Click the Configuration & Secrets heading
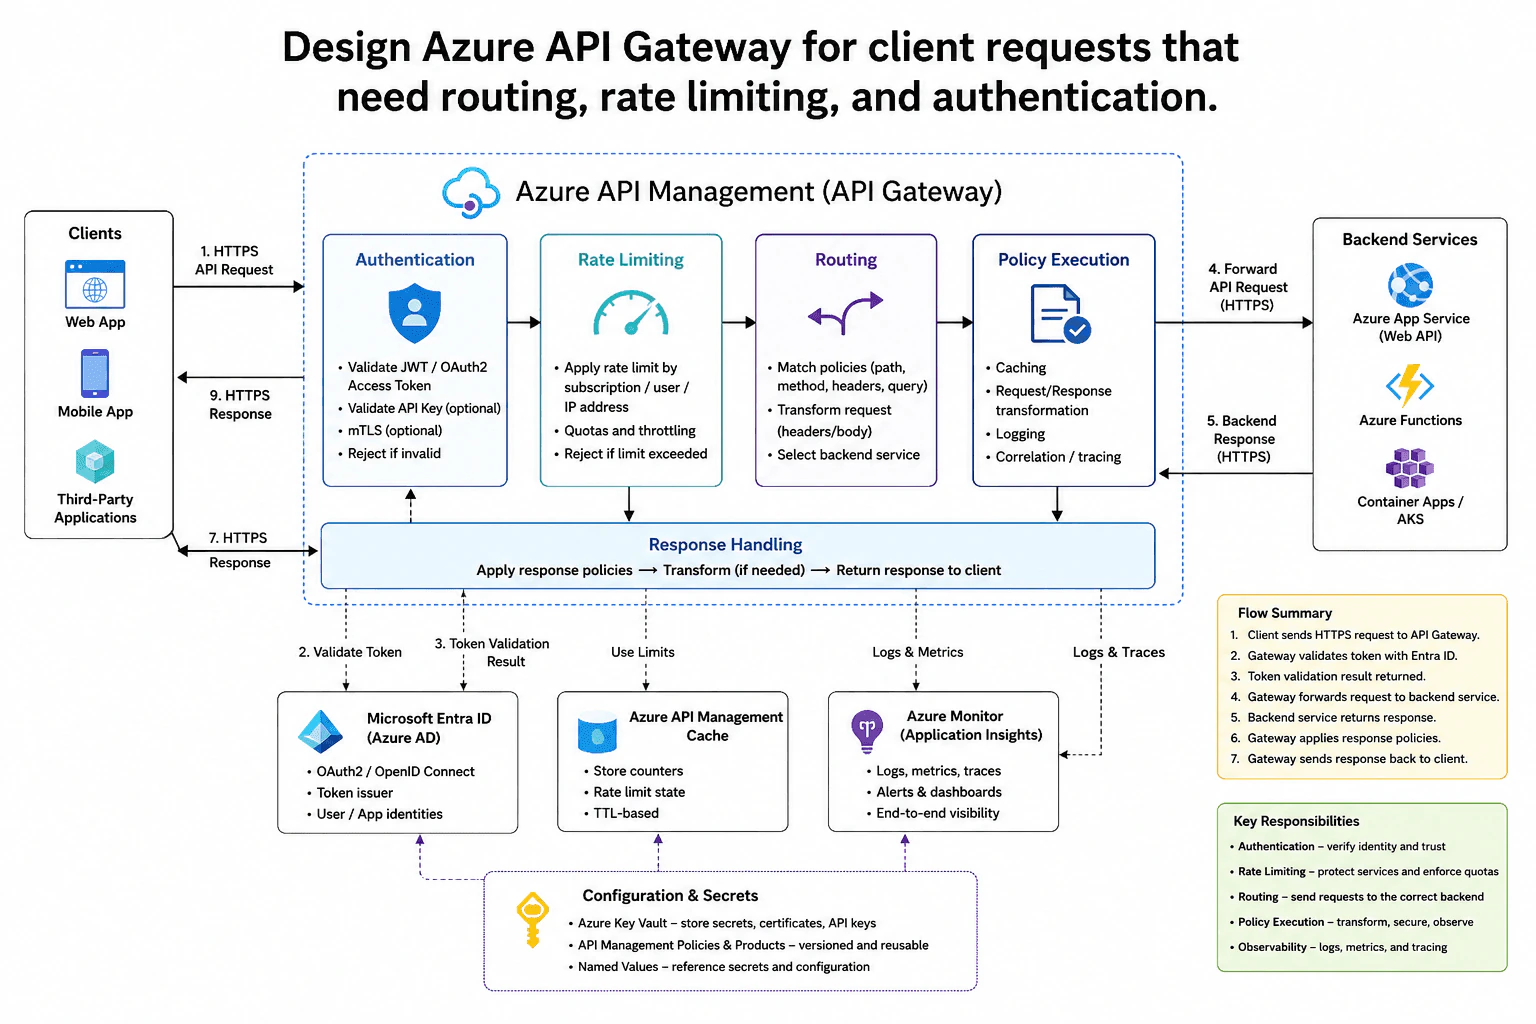Screen dimensions: 1536x1024 pyautogui.click(x=670, y=896)
